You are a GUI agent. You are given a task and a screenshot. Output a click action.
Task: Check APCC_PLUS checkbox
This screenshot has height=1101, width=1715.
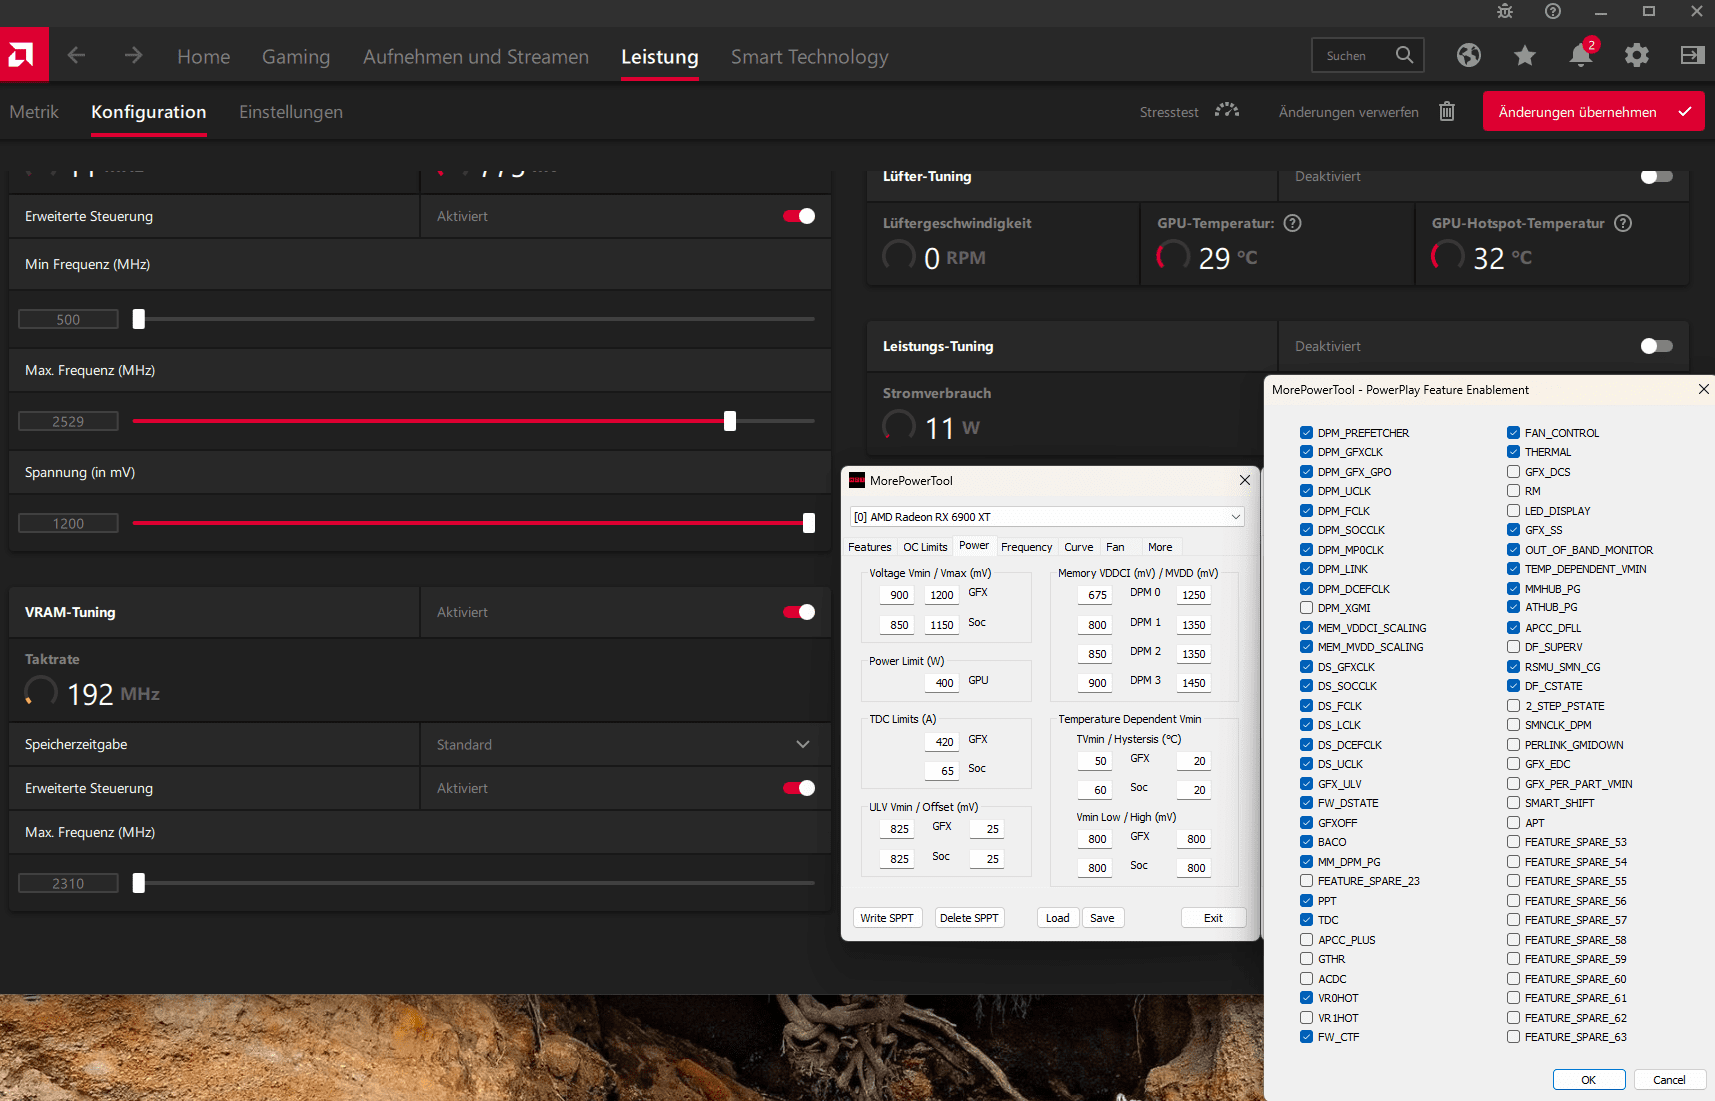click(x=1306, y=939)
